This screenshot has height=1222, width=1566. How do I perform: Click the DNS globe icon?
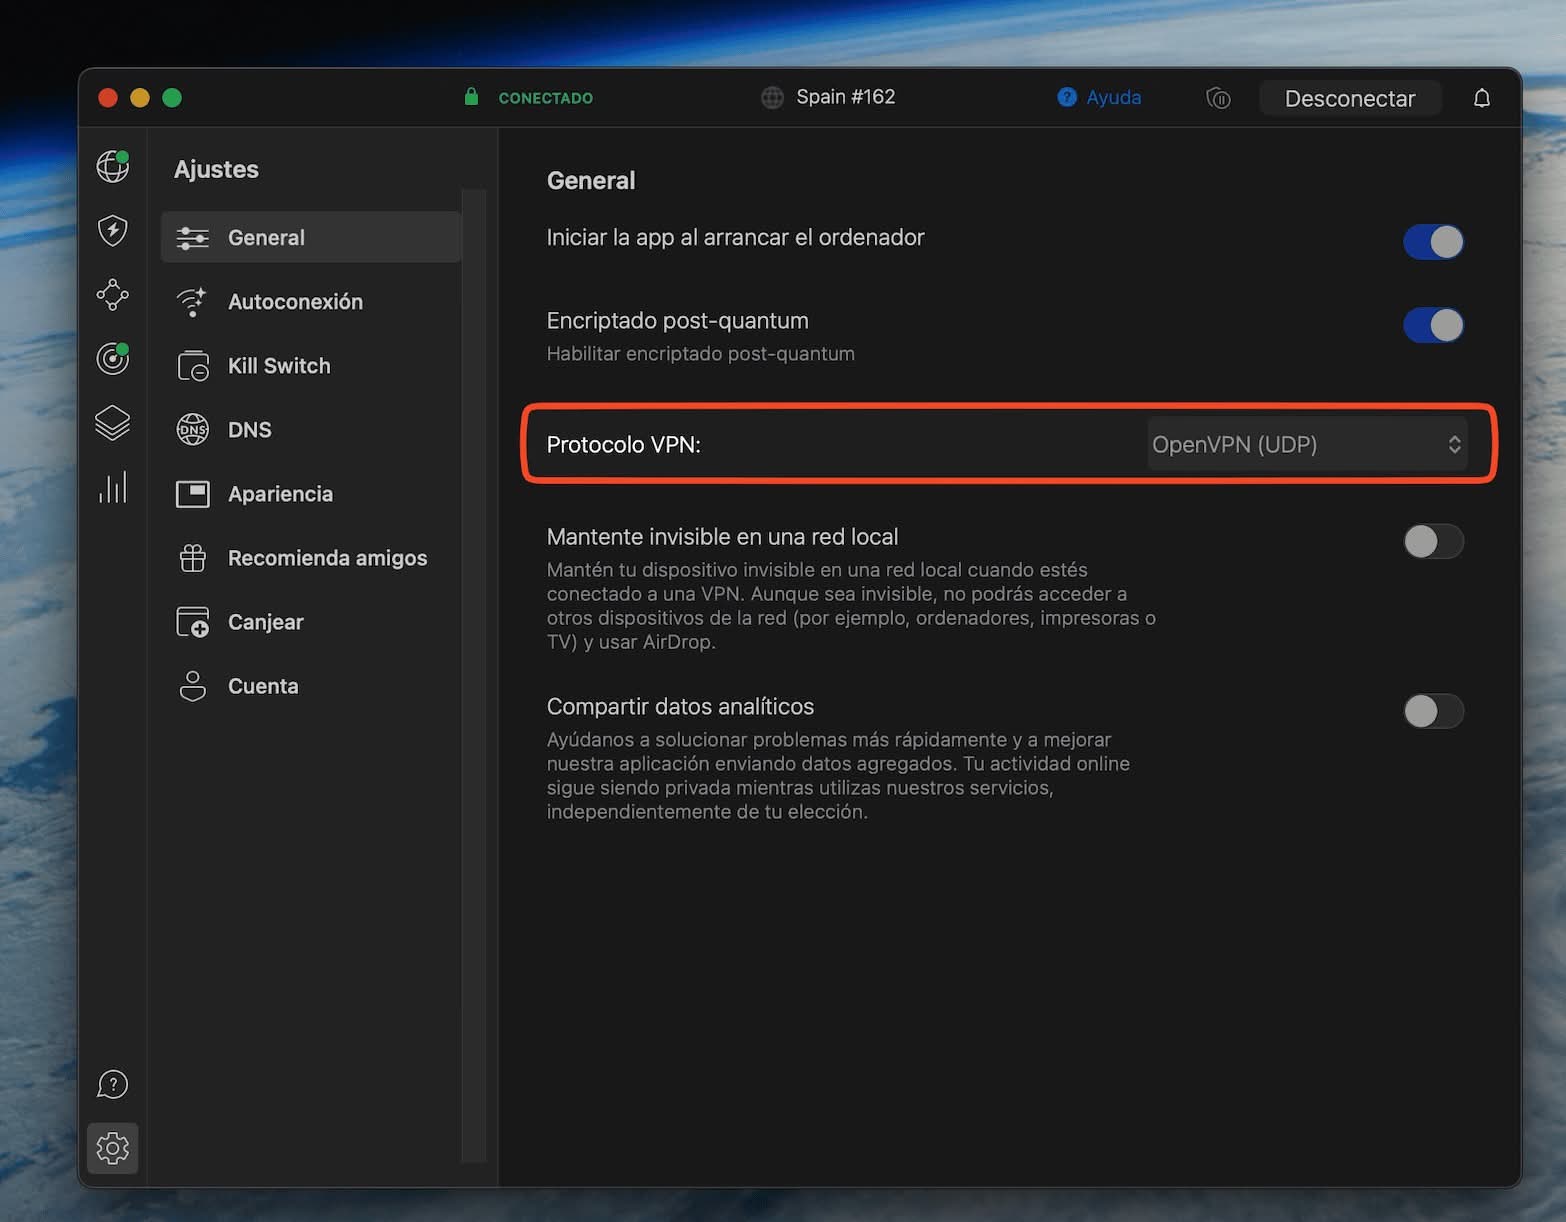coord(193,430)
